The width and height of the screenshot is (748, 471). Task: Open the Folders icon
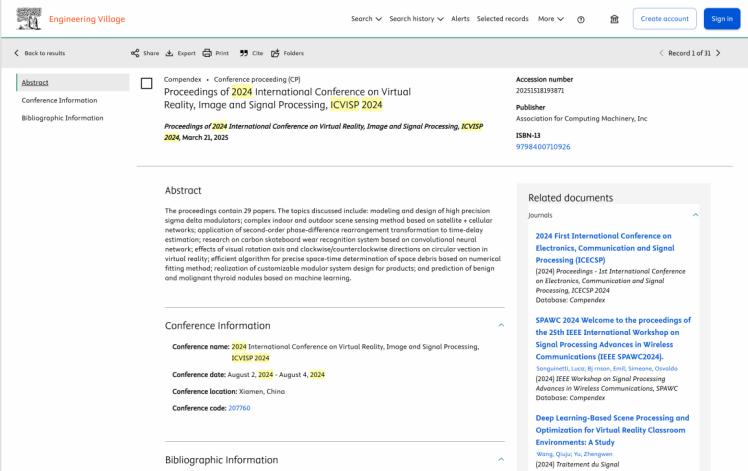[275, 53]
